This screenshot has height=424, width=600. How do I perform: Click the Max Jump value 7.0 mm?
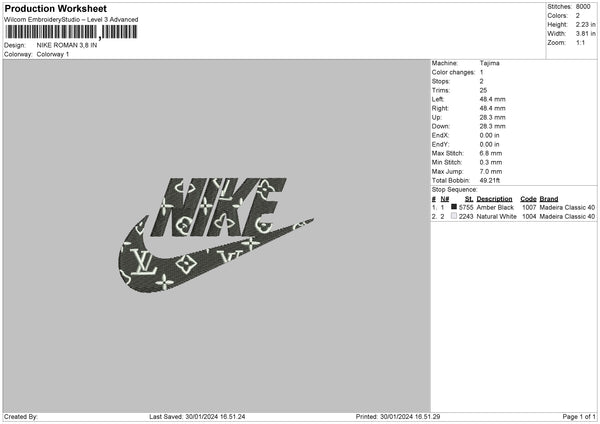tap(491, 171)
